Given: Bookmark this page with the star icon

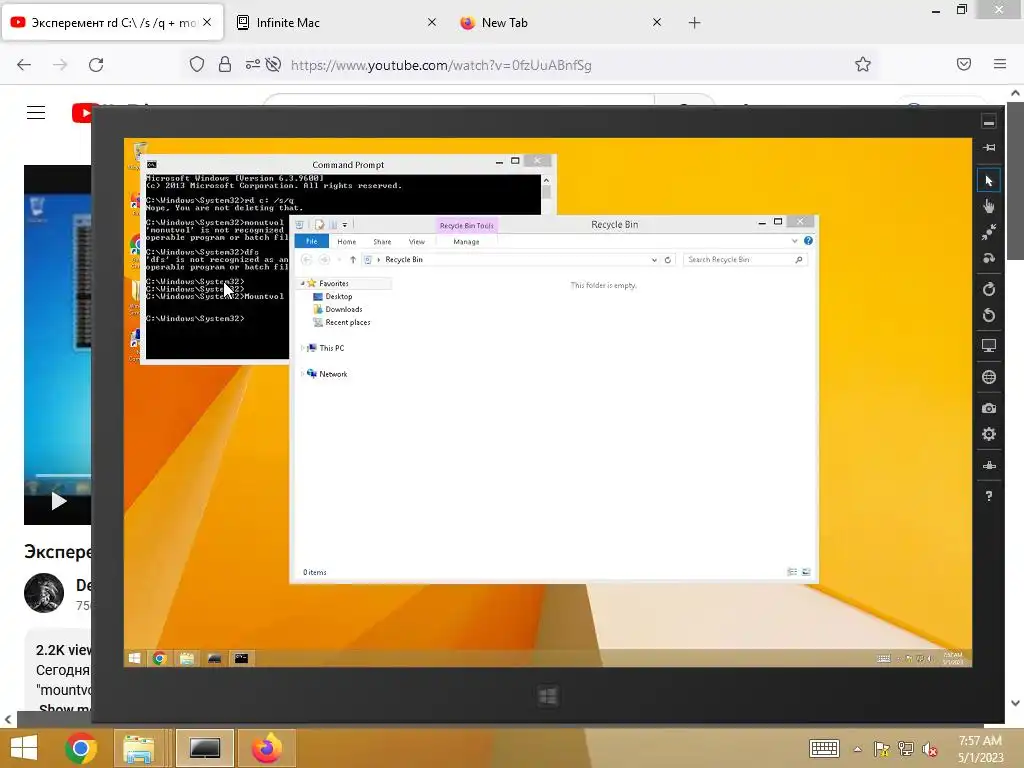Looking at the screenshot, I should 863,64.
